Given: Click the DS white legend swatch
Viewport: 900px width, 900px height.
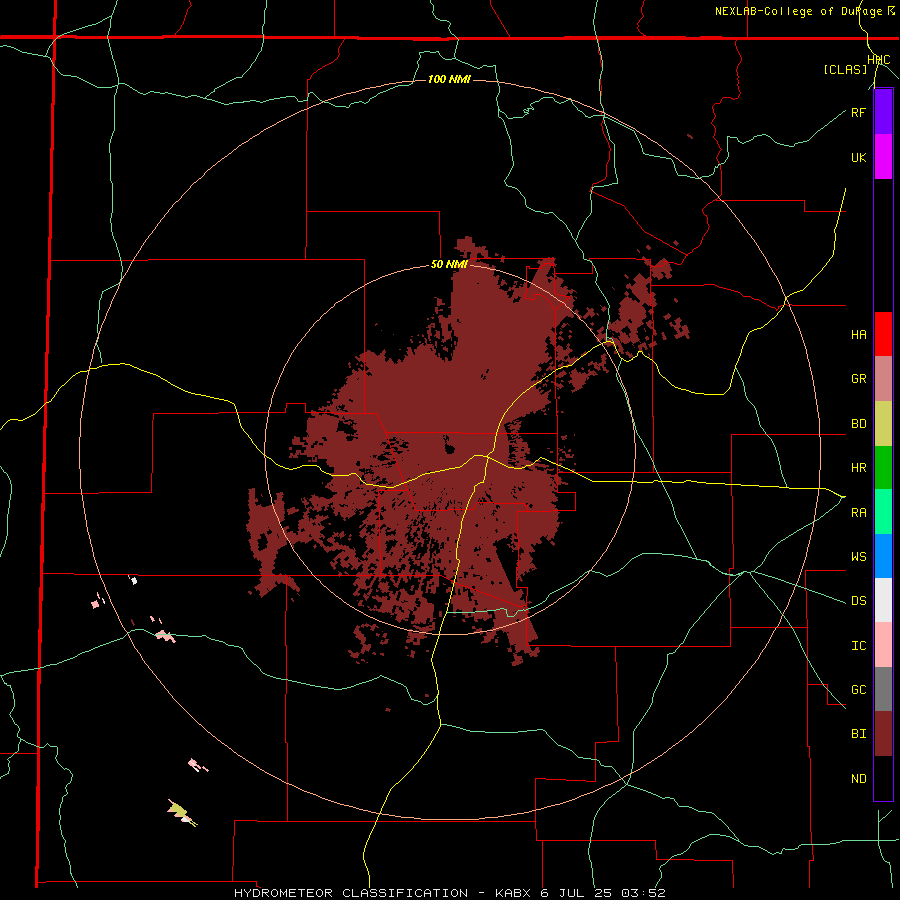Looking at the screenshot, I should [x=883, y=600].
